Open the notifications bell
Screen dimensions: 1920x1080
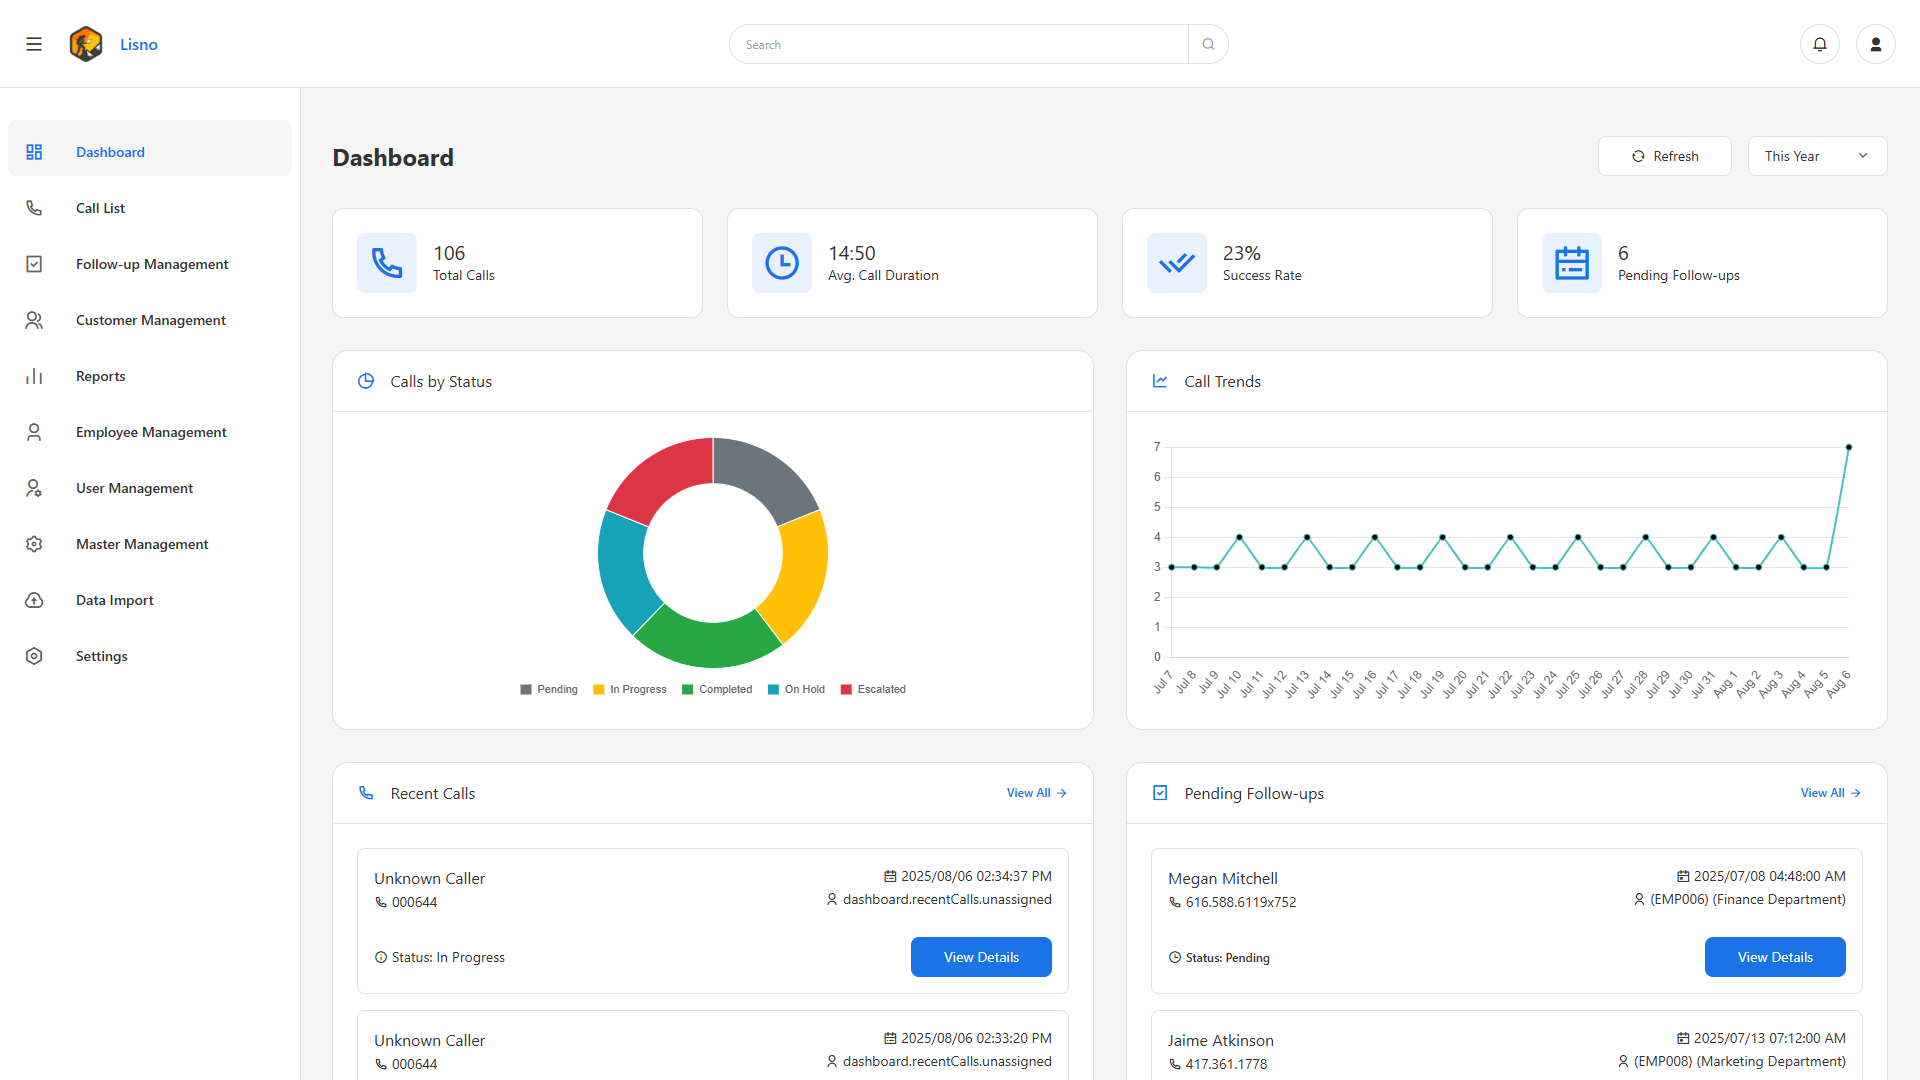click(x=1820, y=44)
